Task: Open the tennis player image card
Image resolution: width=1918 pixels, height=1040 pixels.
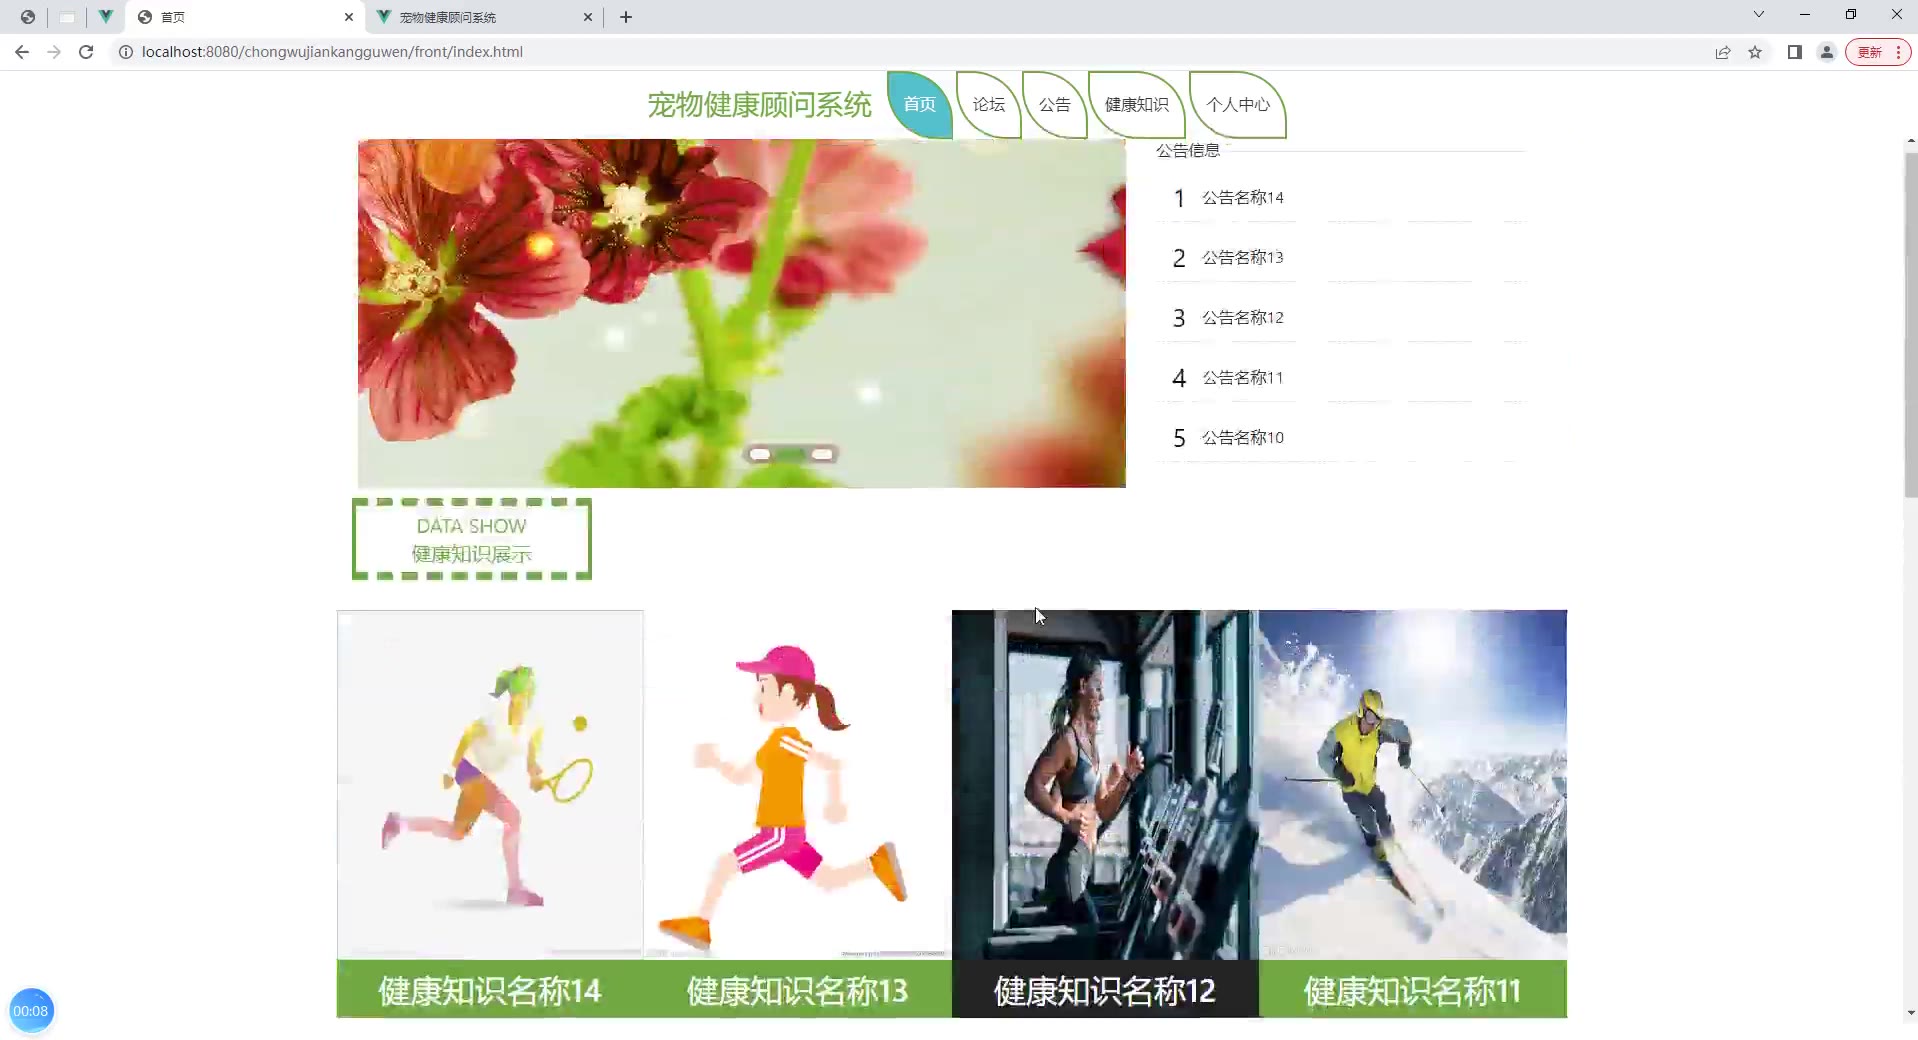Action: pos(490,785)
